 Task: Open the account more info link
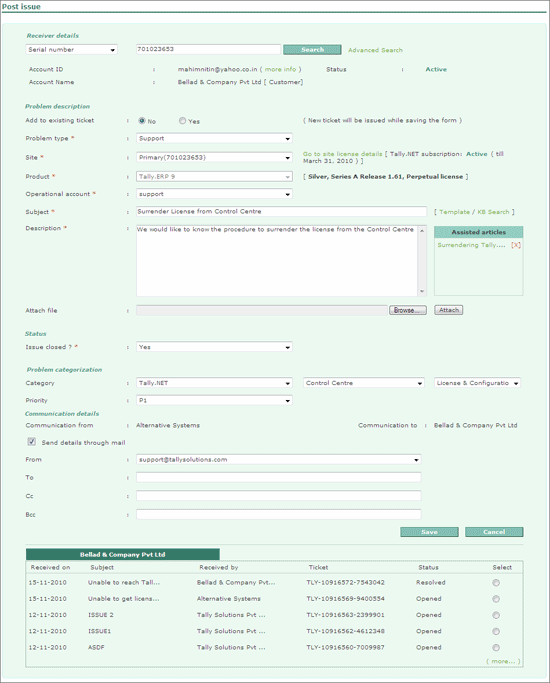coord(280,69)
